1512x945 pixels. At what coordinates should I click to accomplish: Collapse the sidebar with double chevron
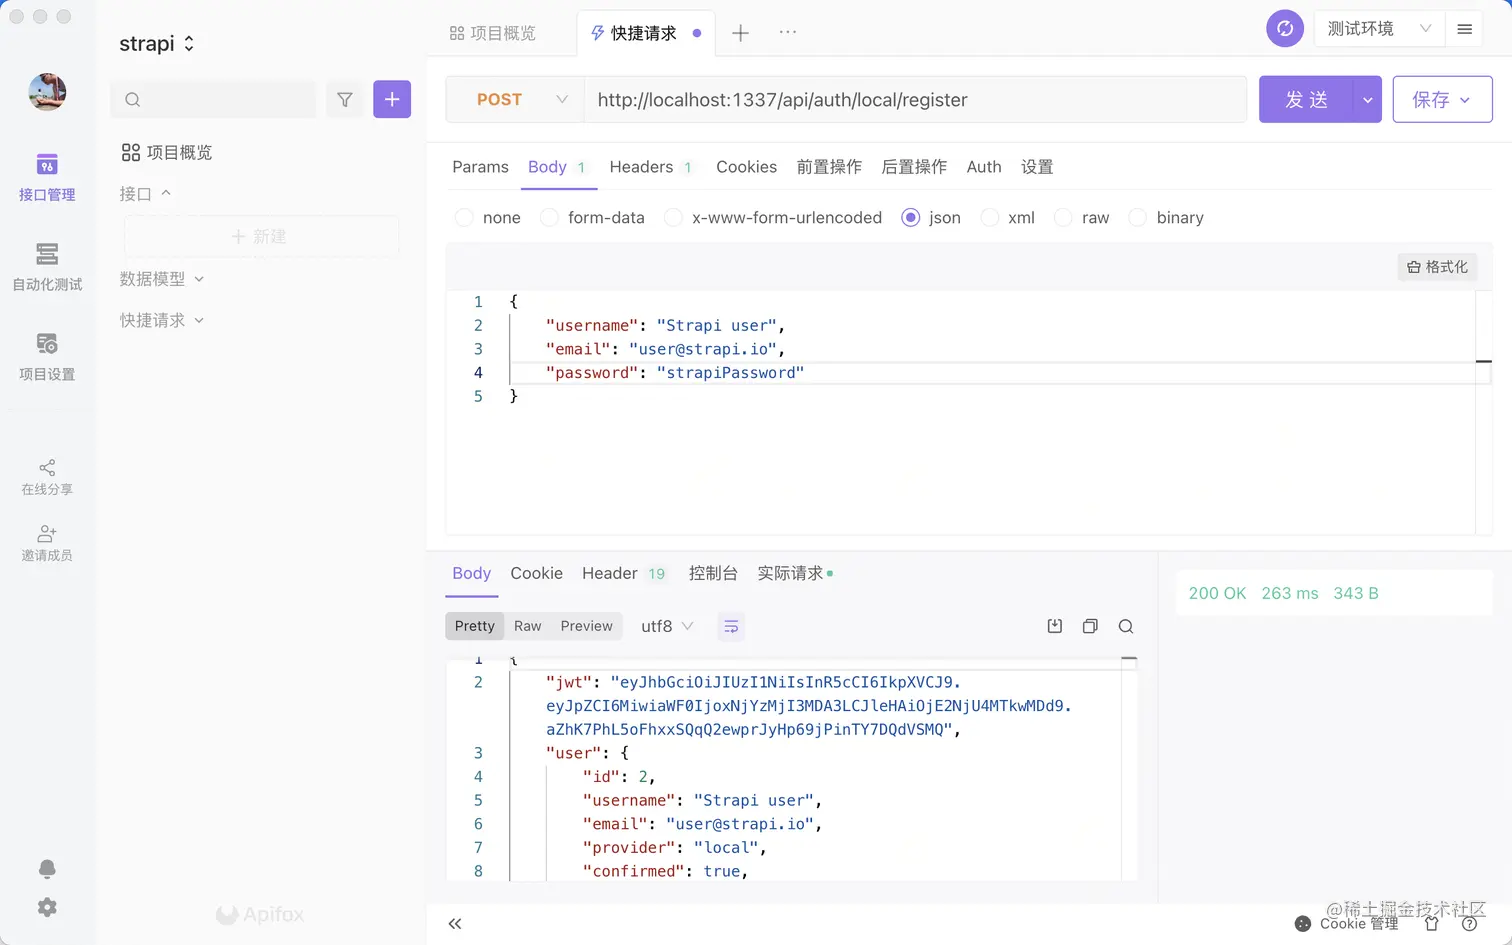pyautogui.click(x=455, y=924)
